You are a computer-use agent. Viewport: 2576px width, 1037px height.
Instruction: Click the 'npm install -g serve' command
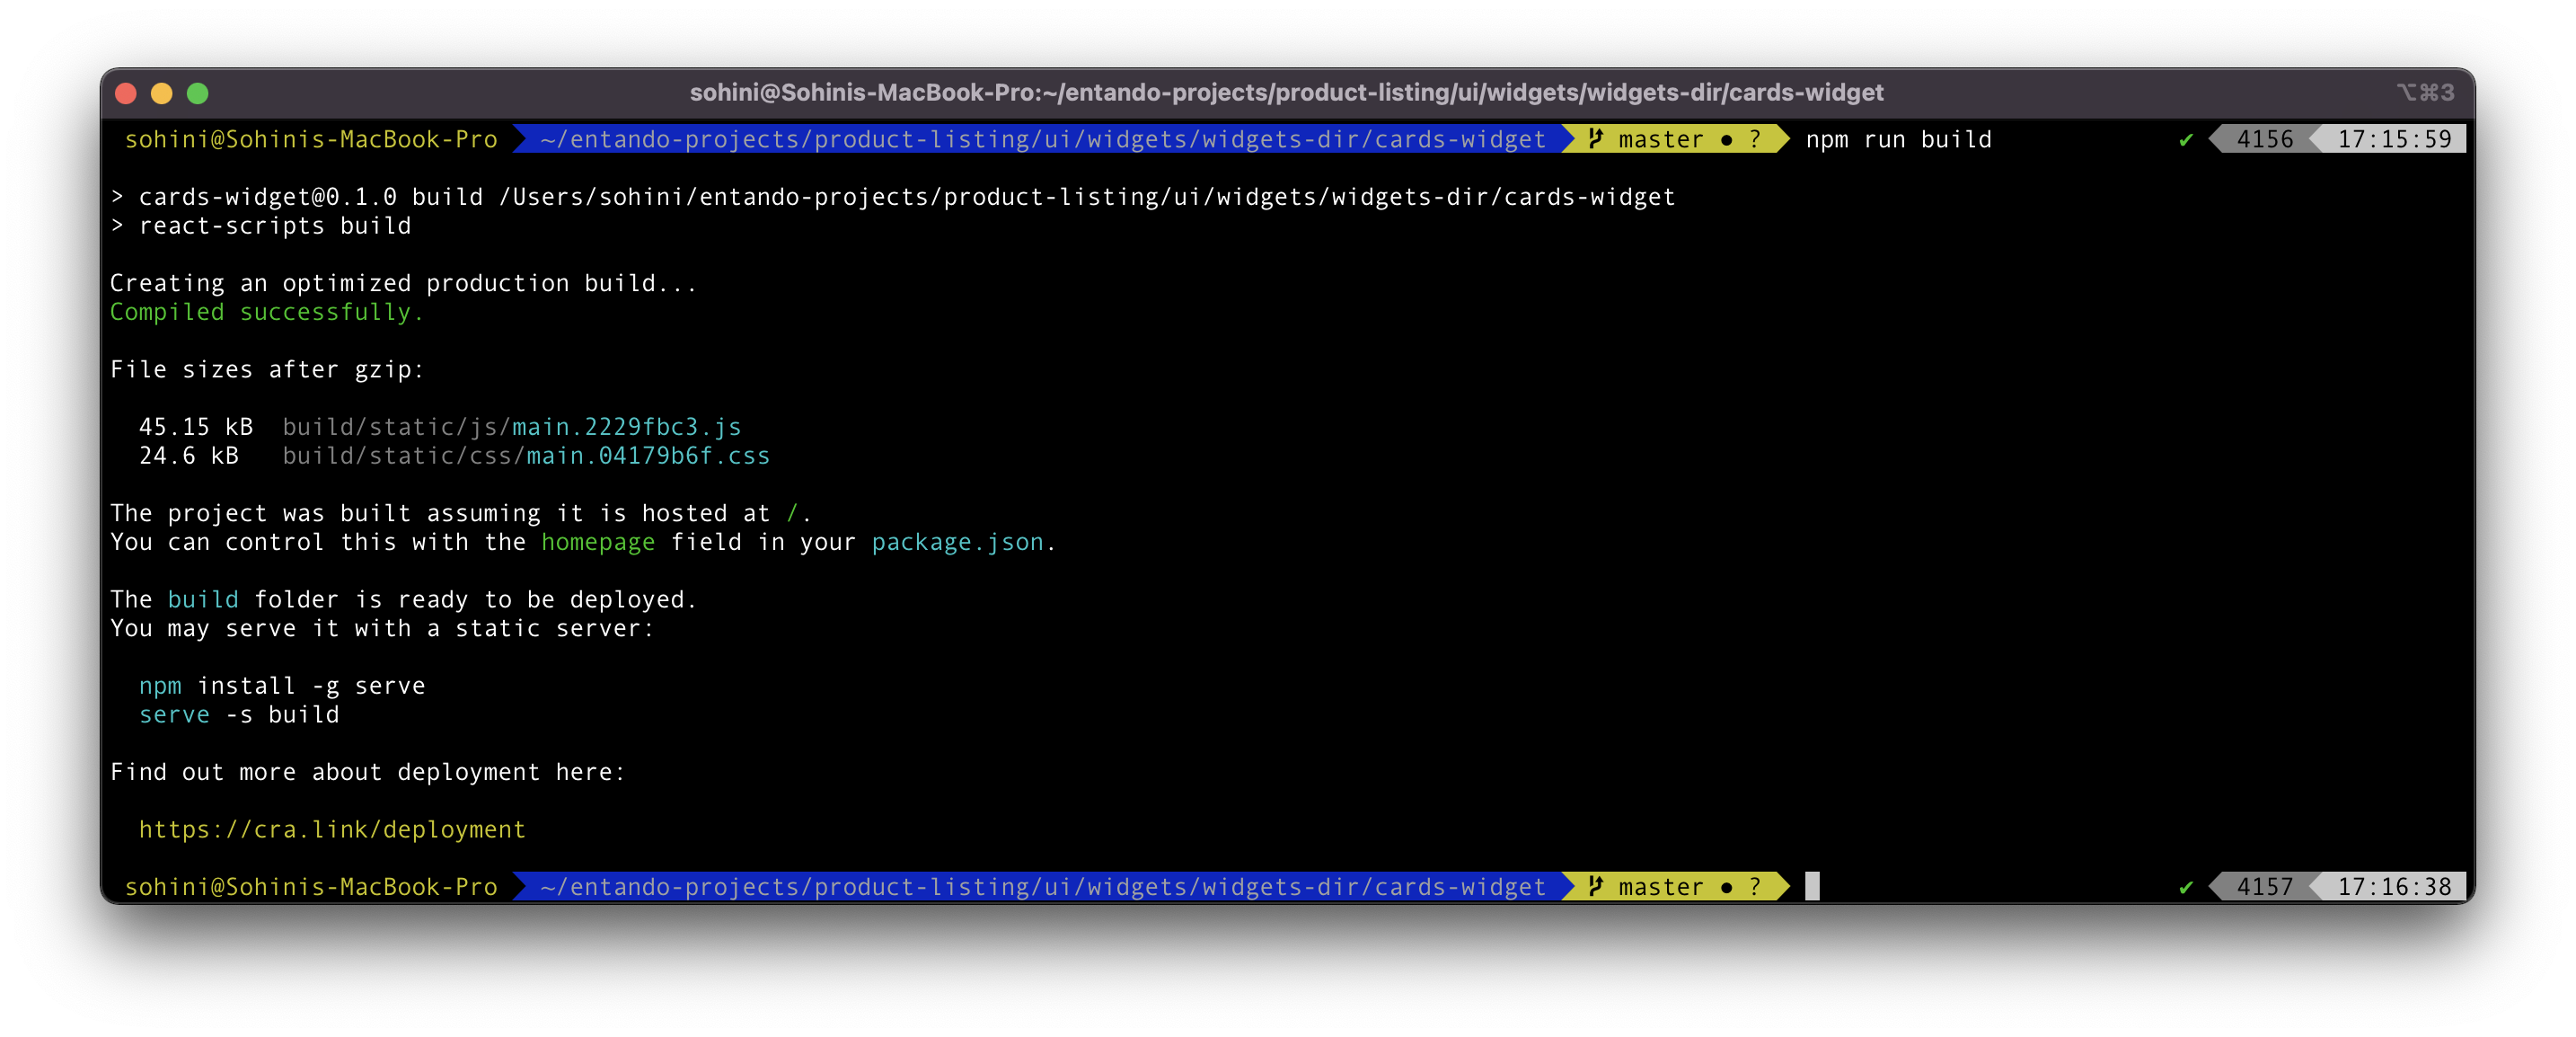pyautogui.click(x=282, y=686)
